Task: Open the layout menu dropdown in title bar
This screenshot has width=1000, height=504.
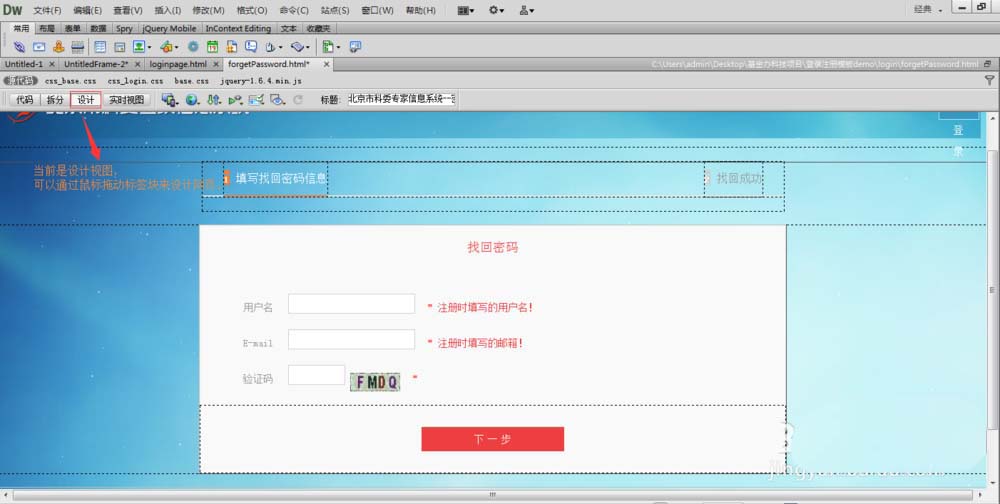Action: click(466, 10)
